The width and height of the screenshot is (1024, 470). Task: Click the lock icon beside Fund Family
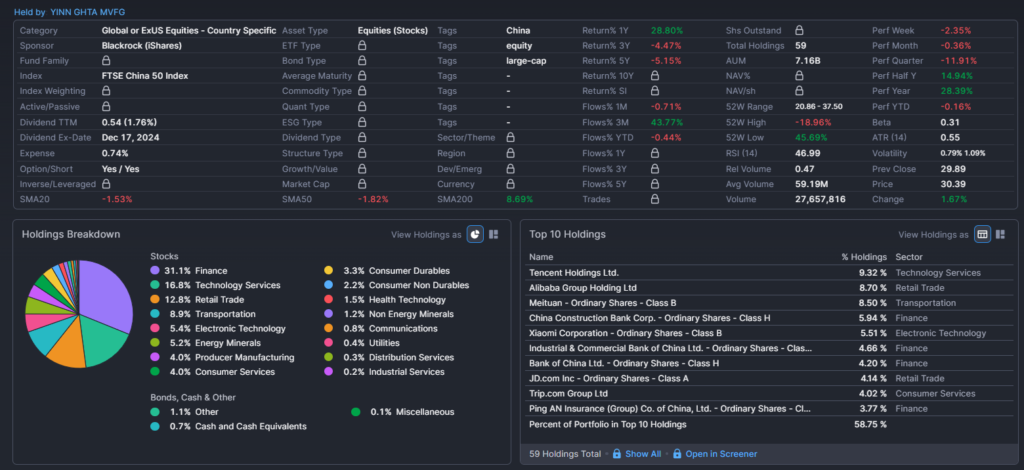107,61
